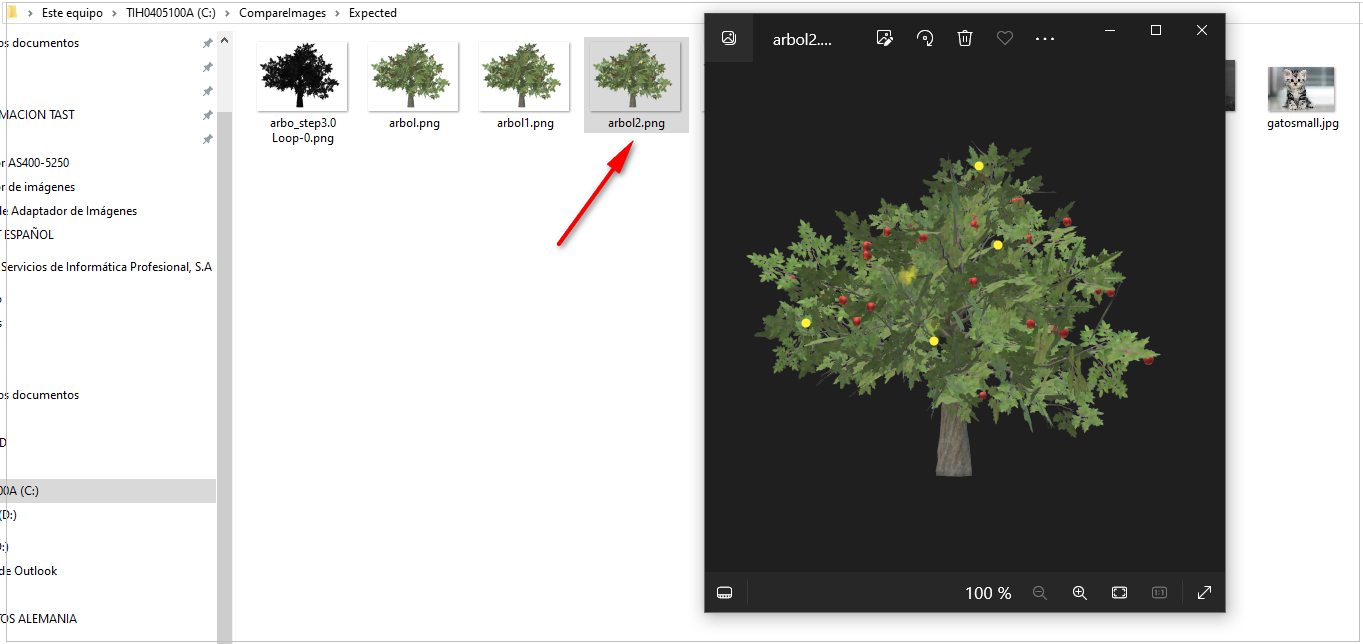Open the gatosmall.jpg cat image
1363x644 pixels.
[x=1300, y=90]
